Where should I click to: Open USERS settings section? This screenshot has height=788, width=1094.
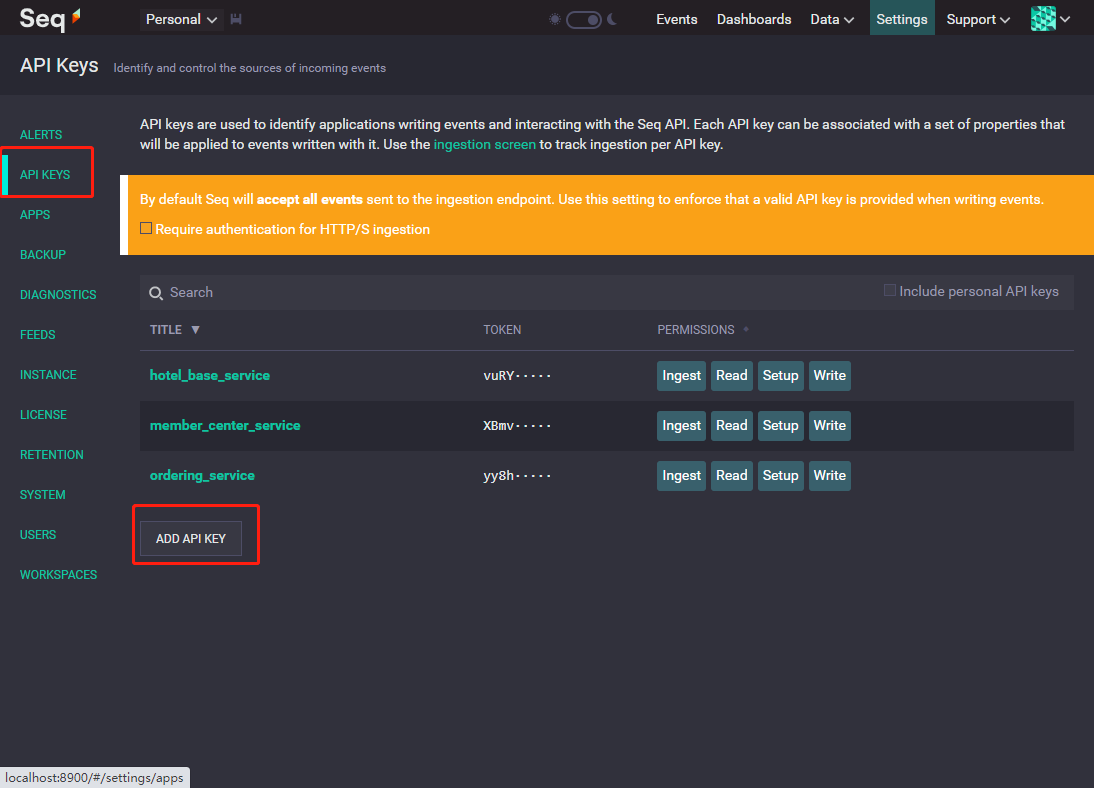[x=38, y=535]
